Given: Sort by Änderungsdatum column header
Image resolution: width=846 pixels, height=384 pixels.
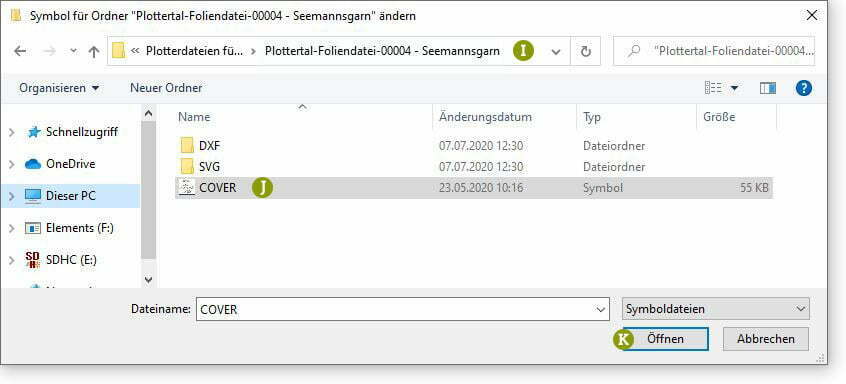Looking at the screenshot, I should coord(485,117).
